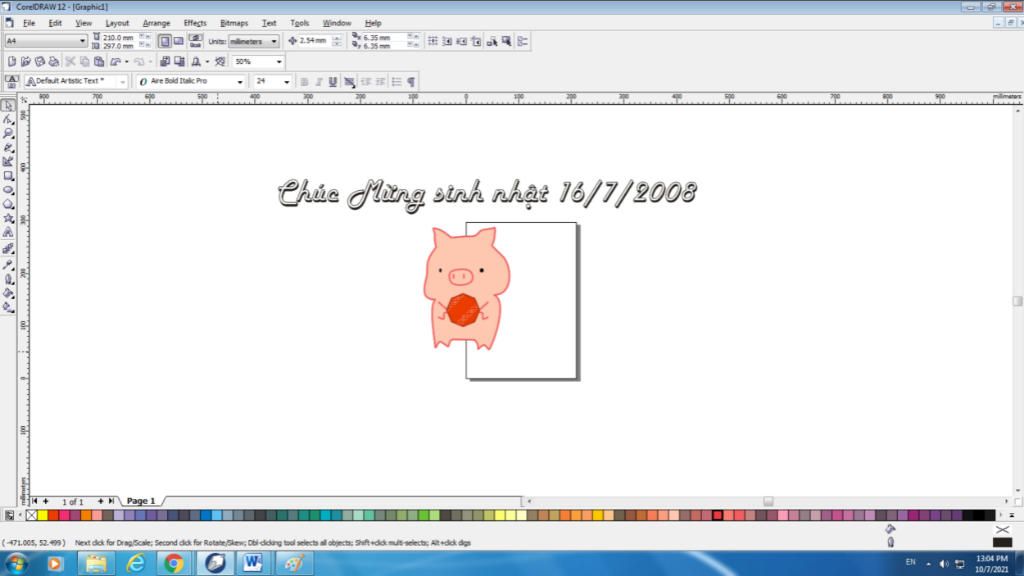The height and width of the screenshot is (576, 1024).
Task: Open Google Chrome from the taskbar
Action: pos(174,563)
